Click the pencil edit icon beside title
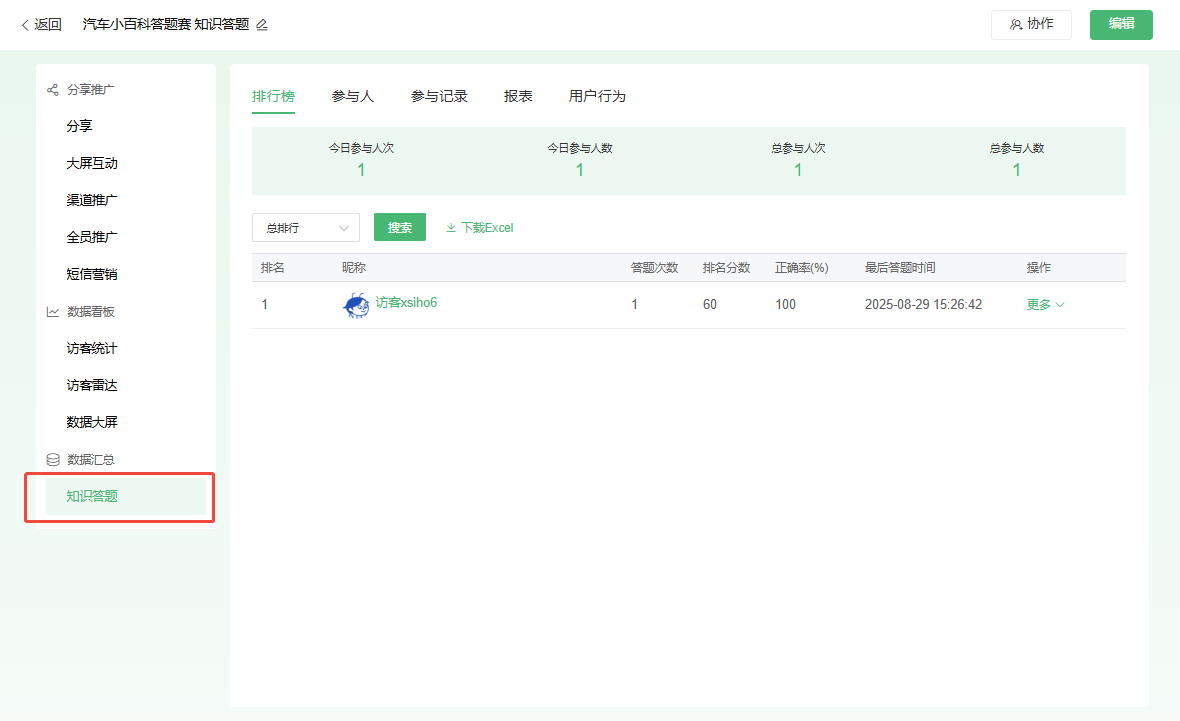The image size is (1180, 721). (x=262, y=25)
